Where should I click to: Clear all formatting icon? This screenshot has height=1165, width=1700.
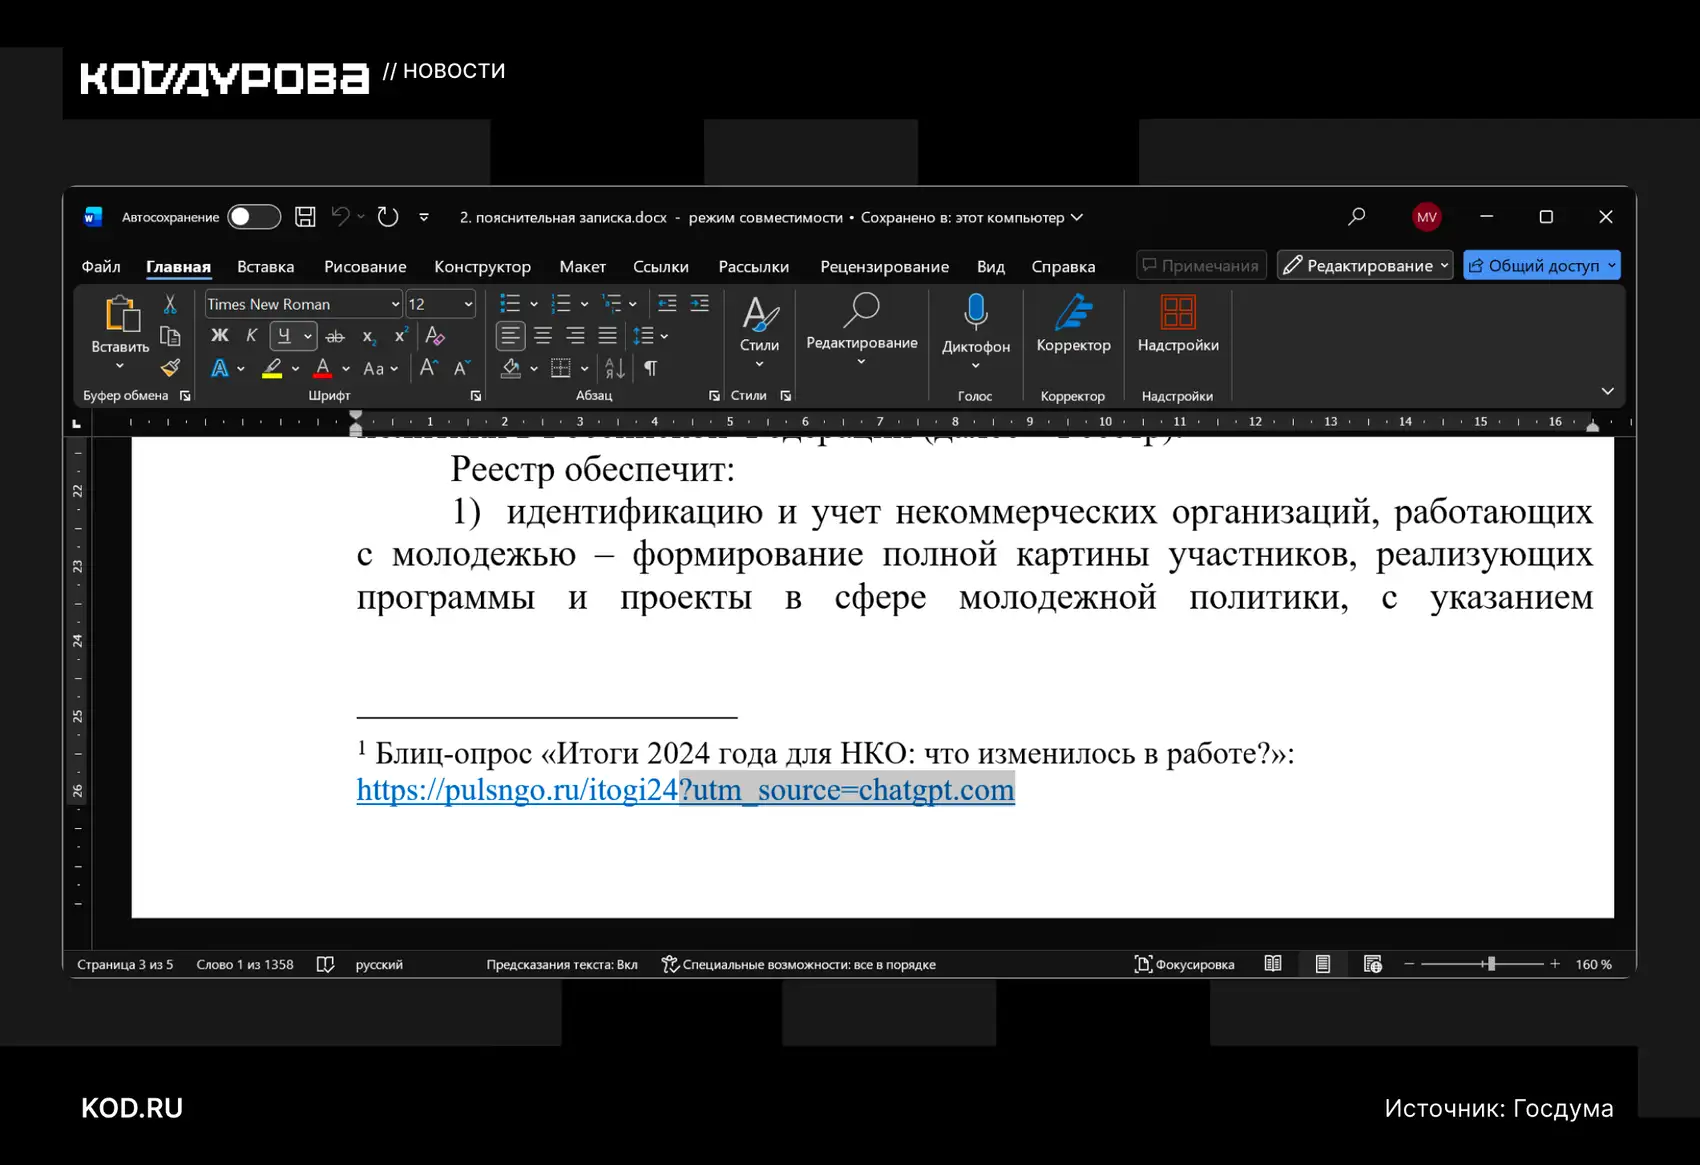pyautogui.click(x=435, y=336)
